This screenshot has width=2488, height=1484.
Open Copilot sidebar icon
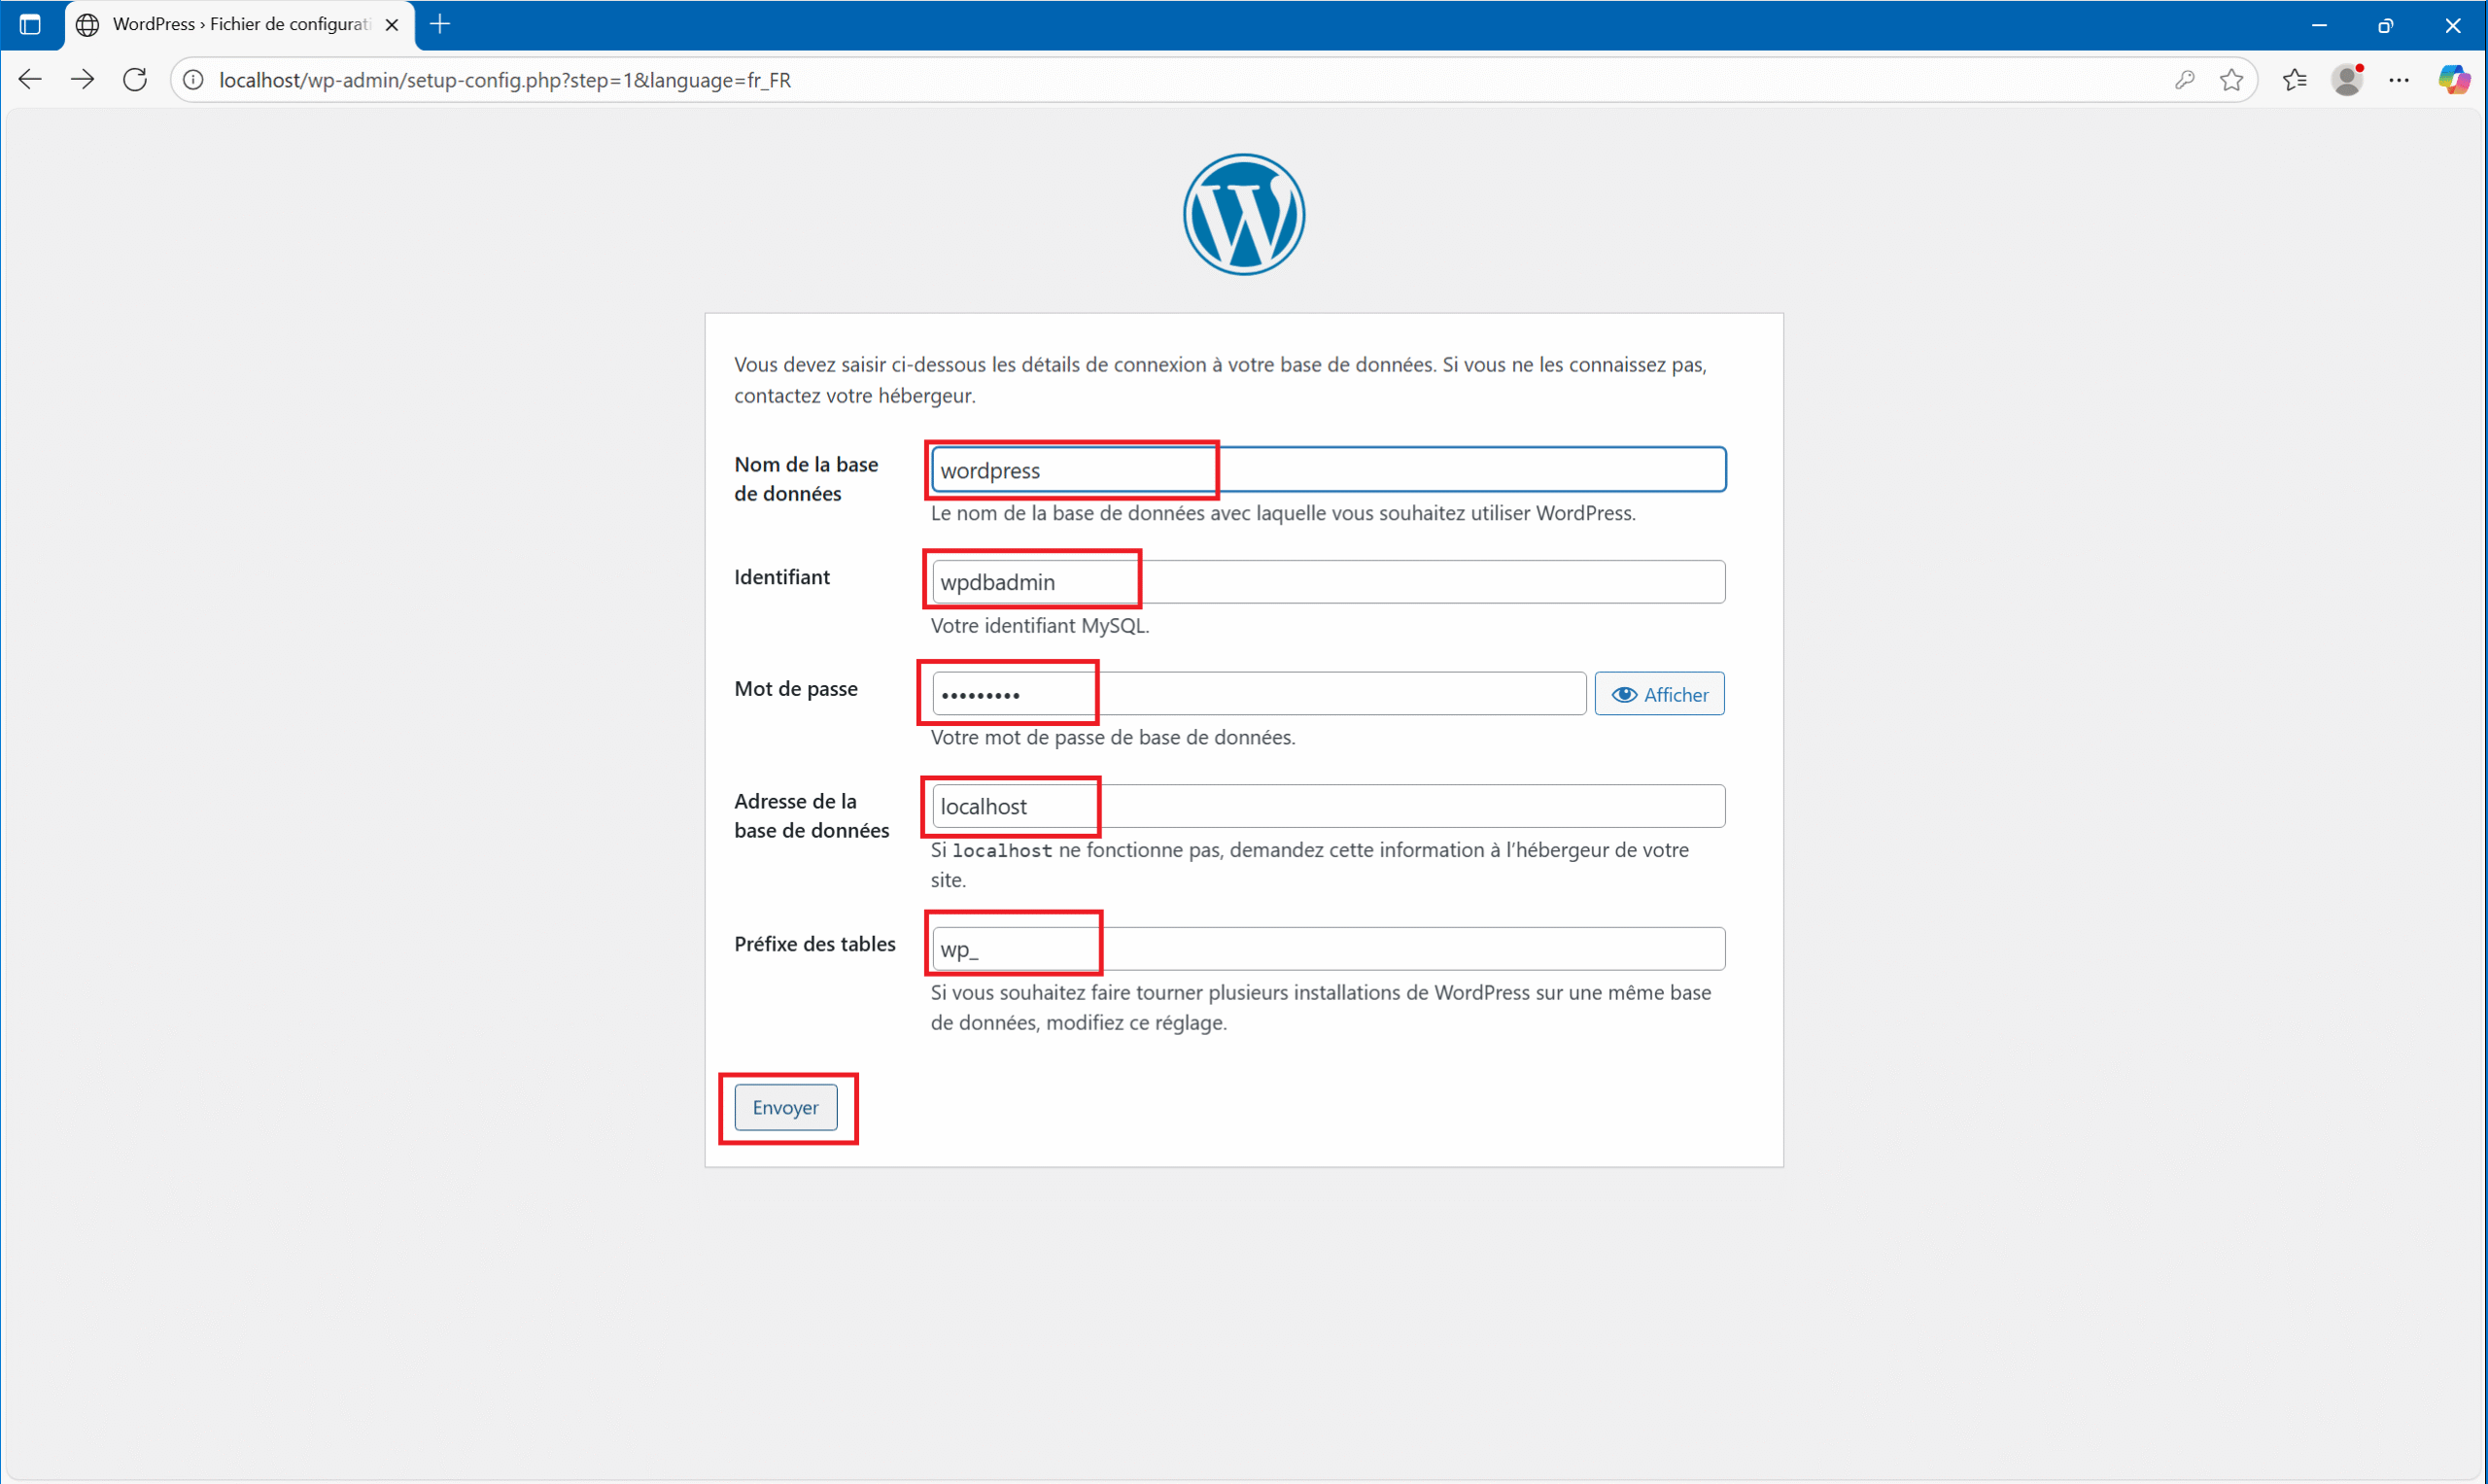(x=2453, y=80)
